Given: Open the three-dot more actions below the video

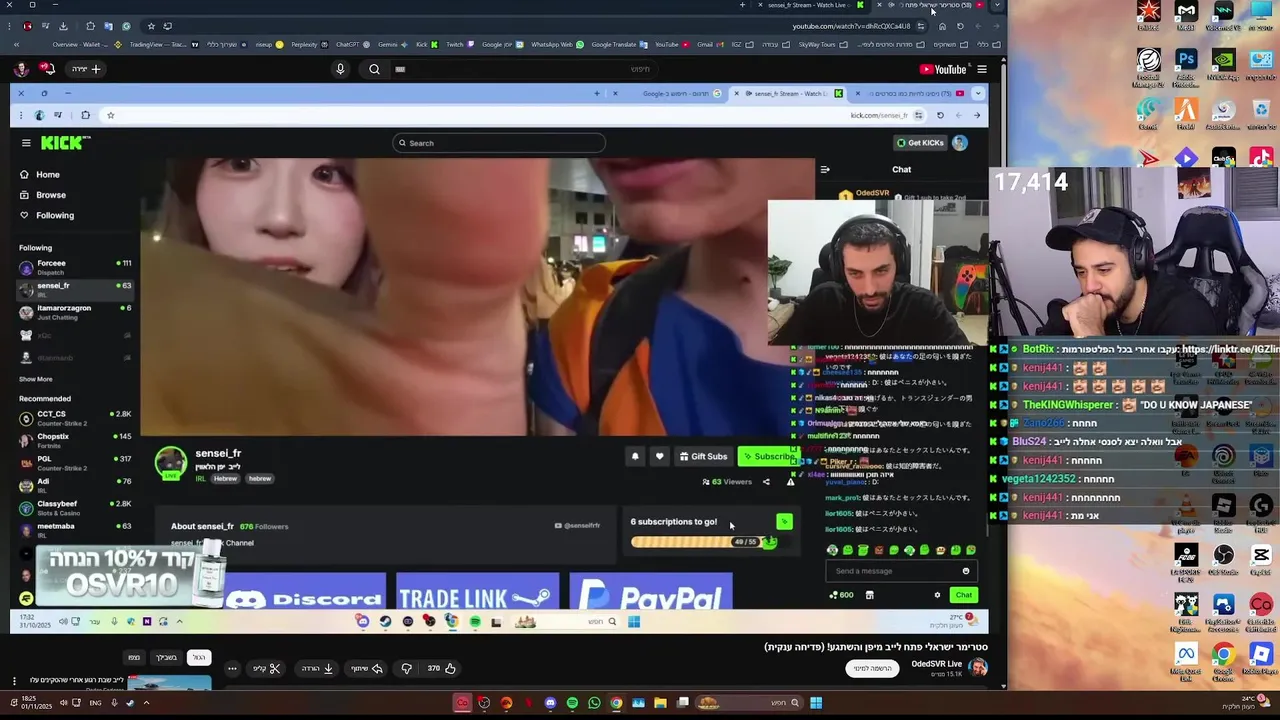Looking at the screenshot, I should point(232,668).
